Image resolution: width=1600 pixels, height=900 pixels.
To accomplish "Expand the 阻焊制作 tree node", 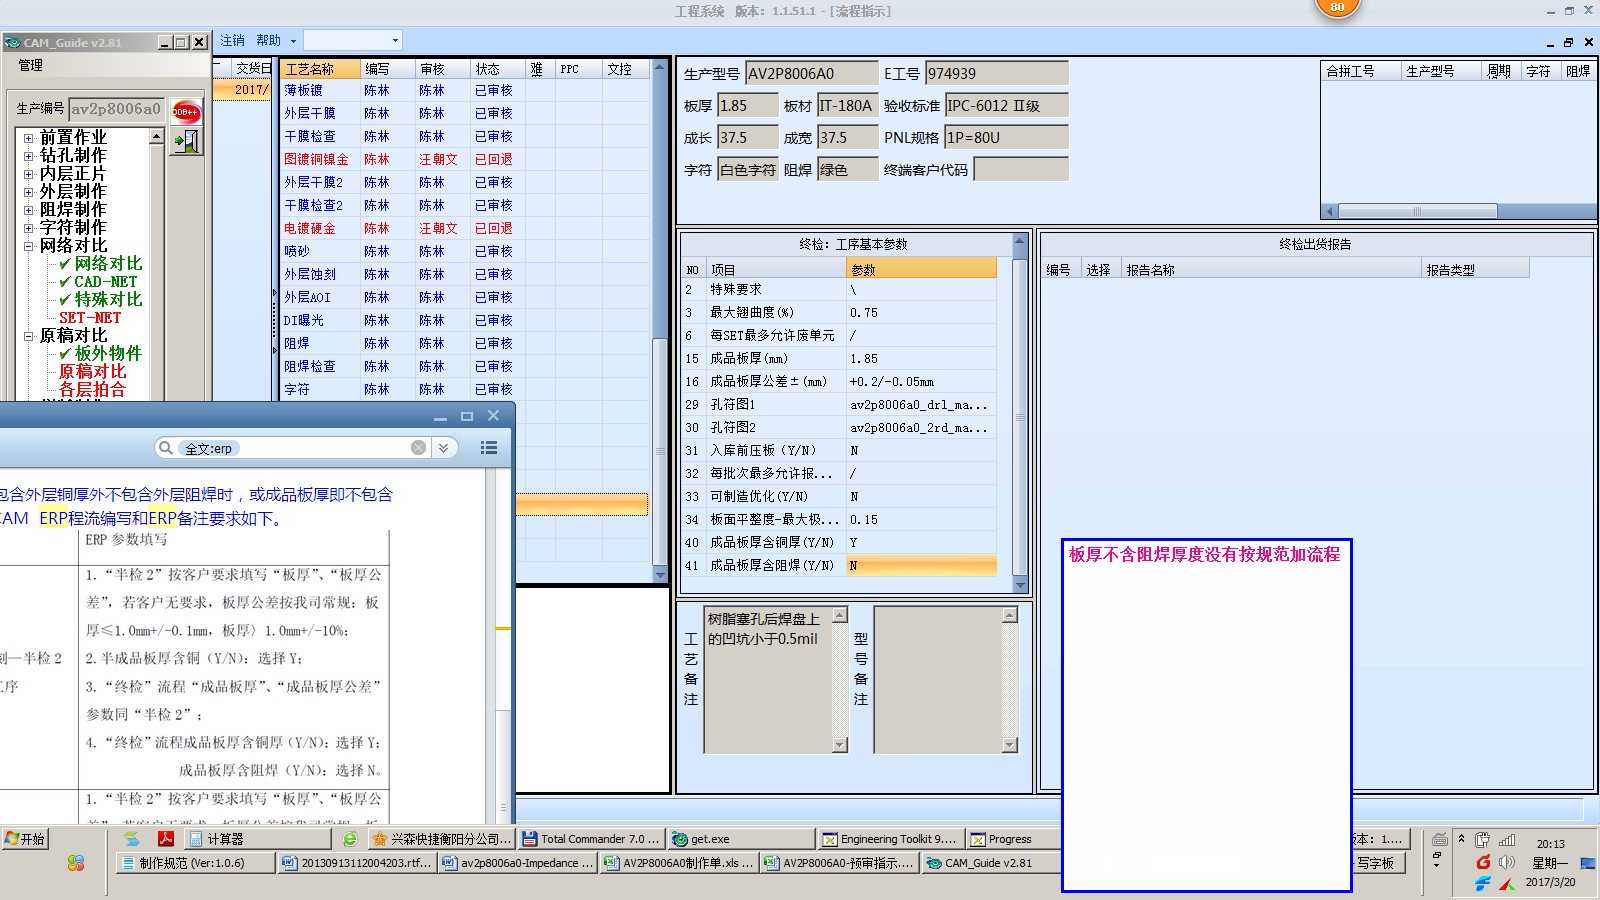I will (x=29, y=210).
